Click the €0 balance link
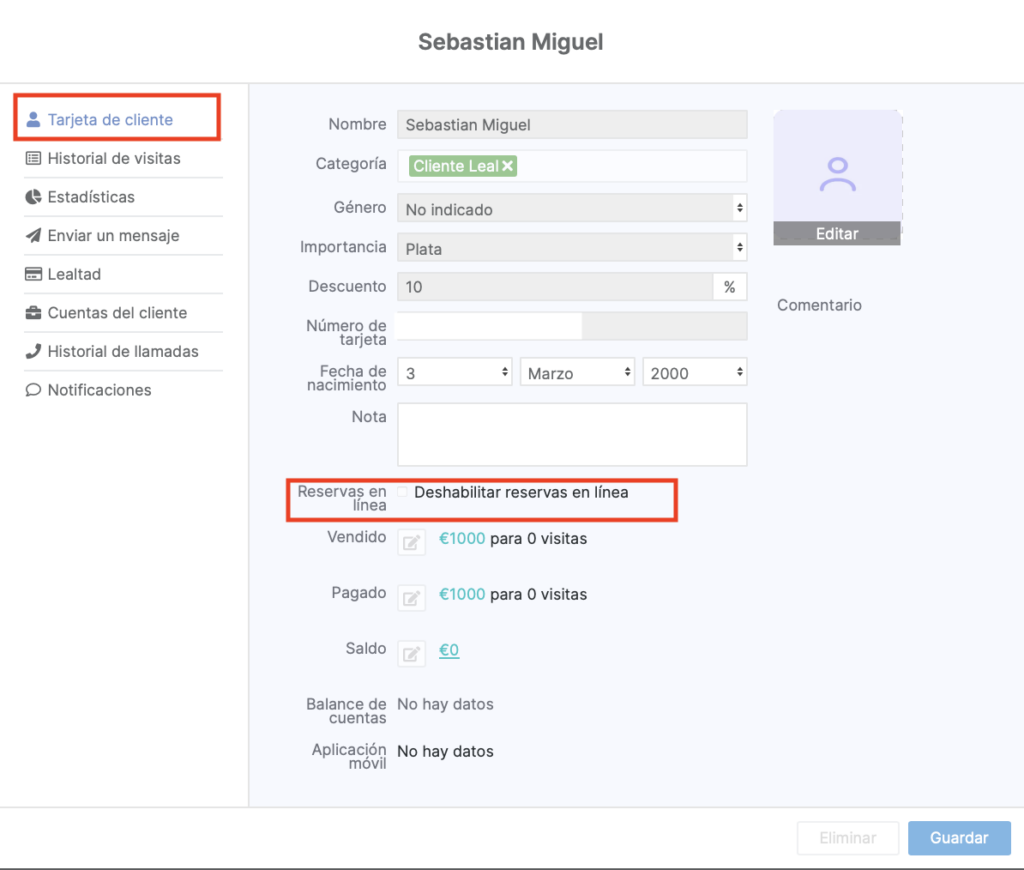The width and height of the screenshot is (1024, 870). [449, 650]
